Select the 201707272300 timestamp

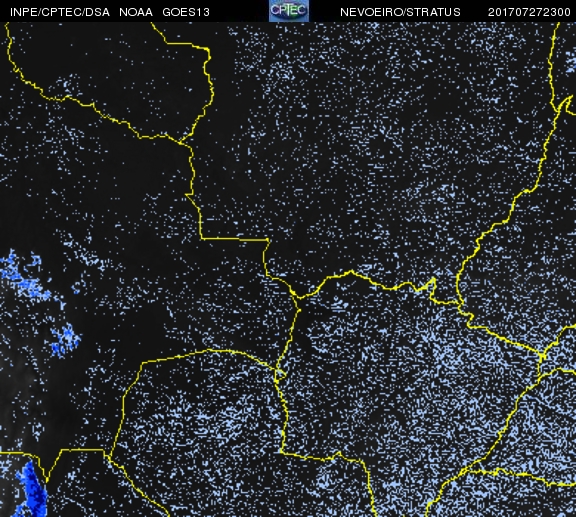(x=529, y=12)
